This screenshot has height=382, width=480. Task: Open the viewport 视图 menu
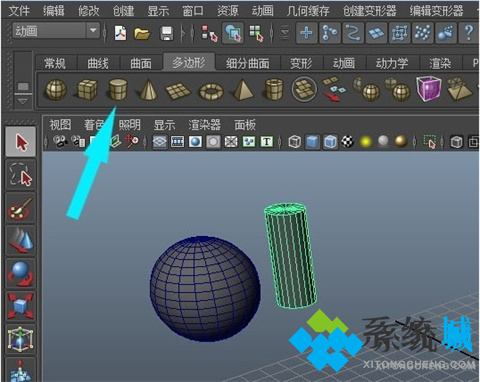60,125
